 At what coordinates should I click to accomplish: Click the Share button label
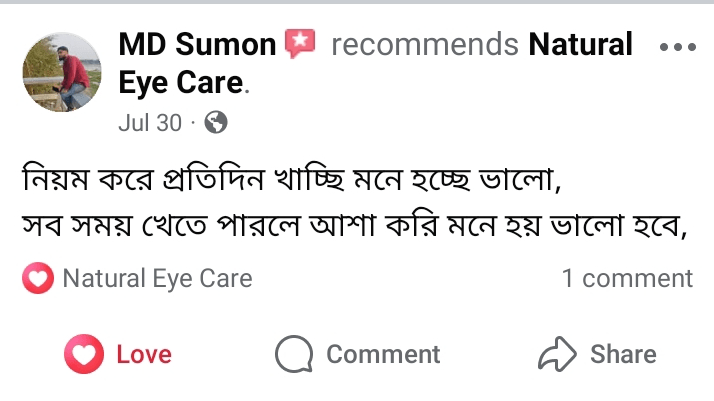coord(623,354)
